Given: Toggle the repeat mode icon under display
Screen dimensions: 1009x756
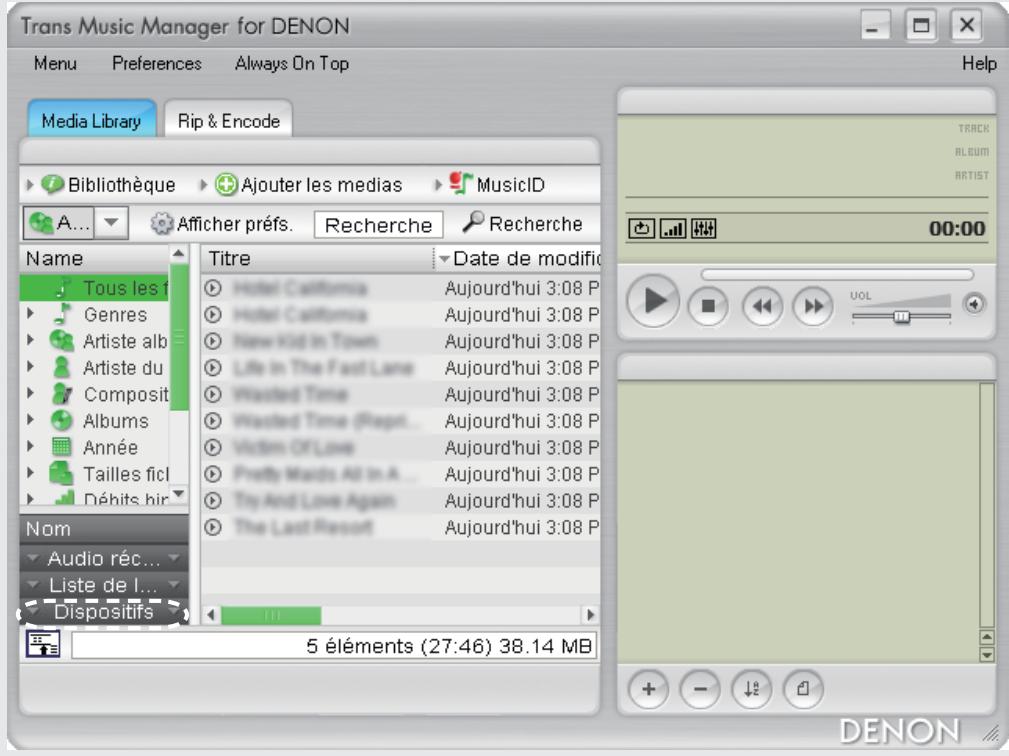Looking at the screenshot, I should [641, 228].
